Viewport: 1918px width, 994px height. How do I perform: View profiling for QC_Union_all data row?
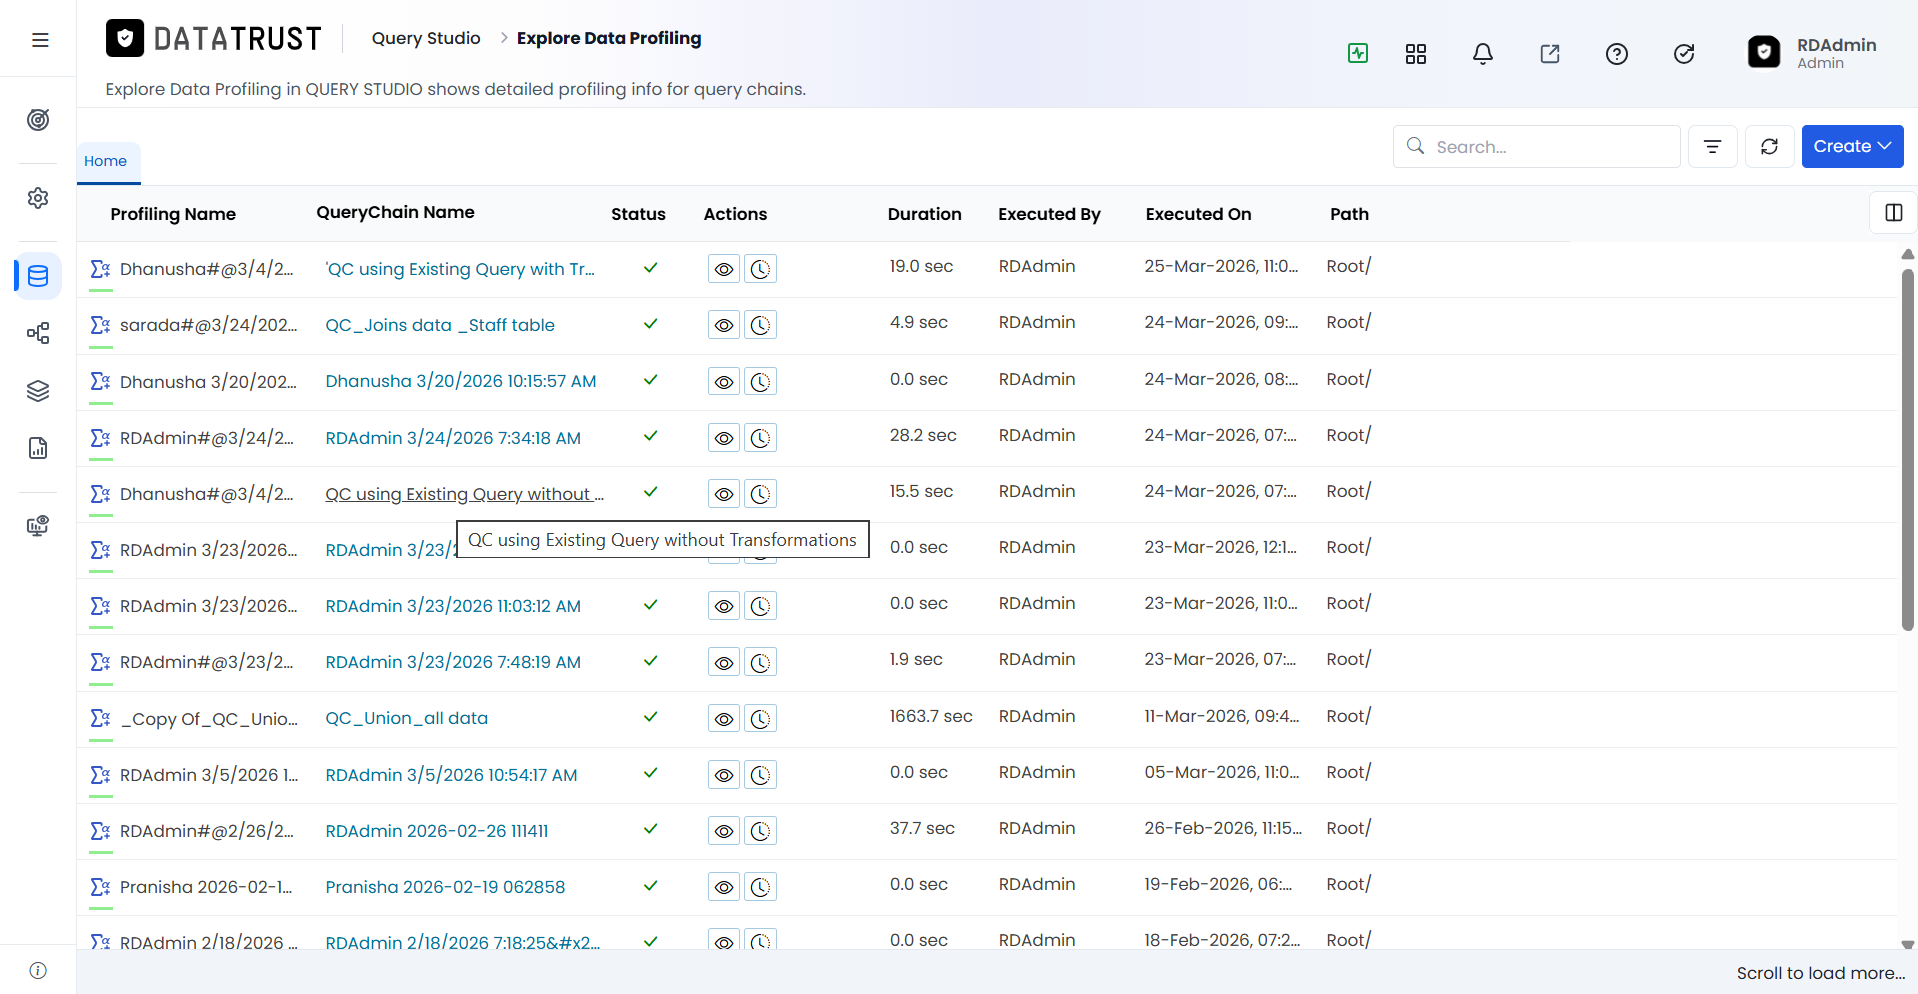[724, 719]
